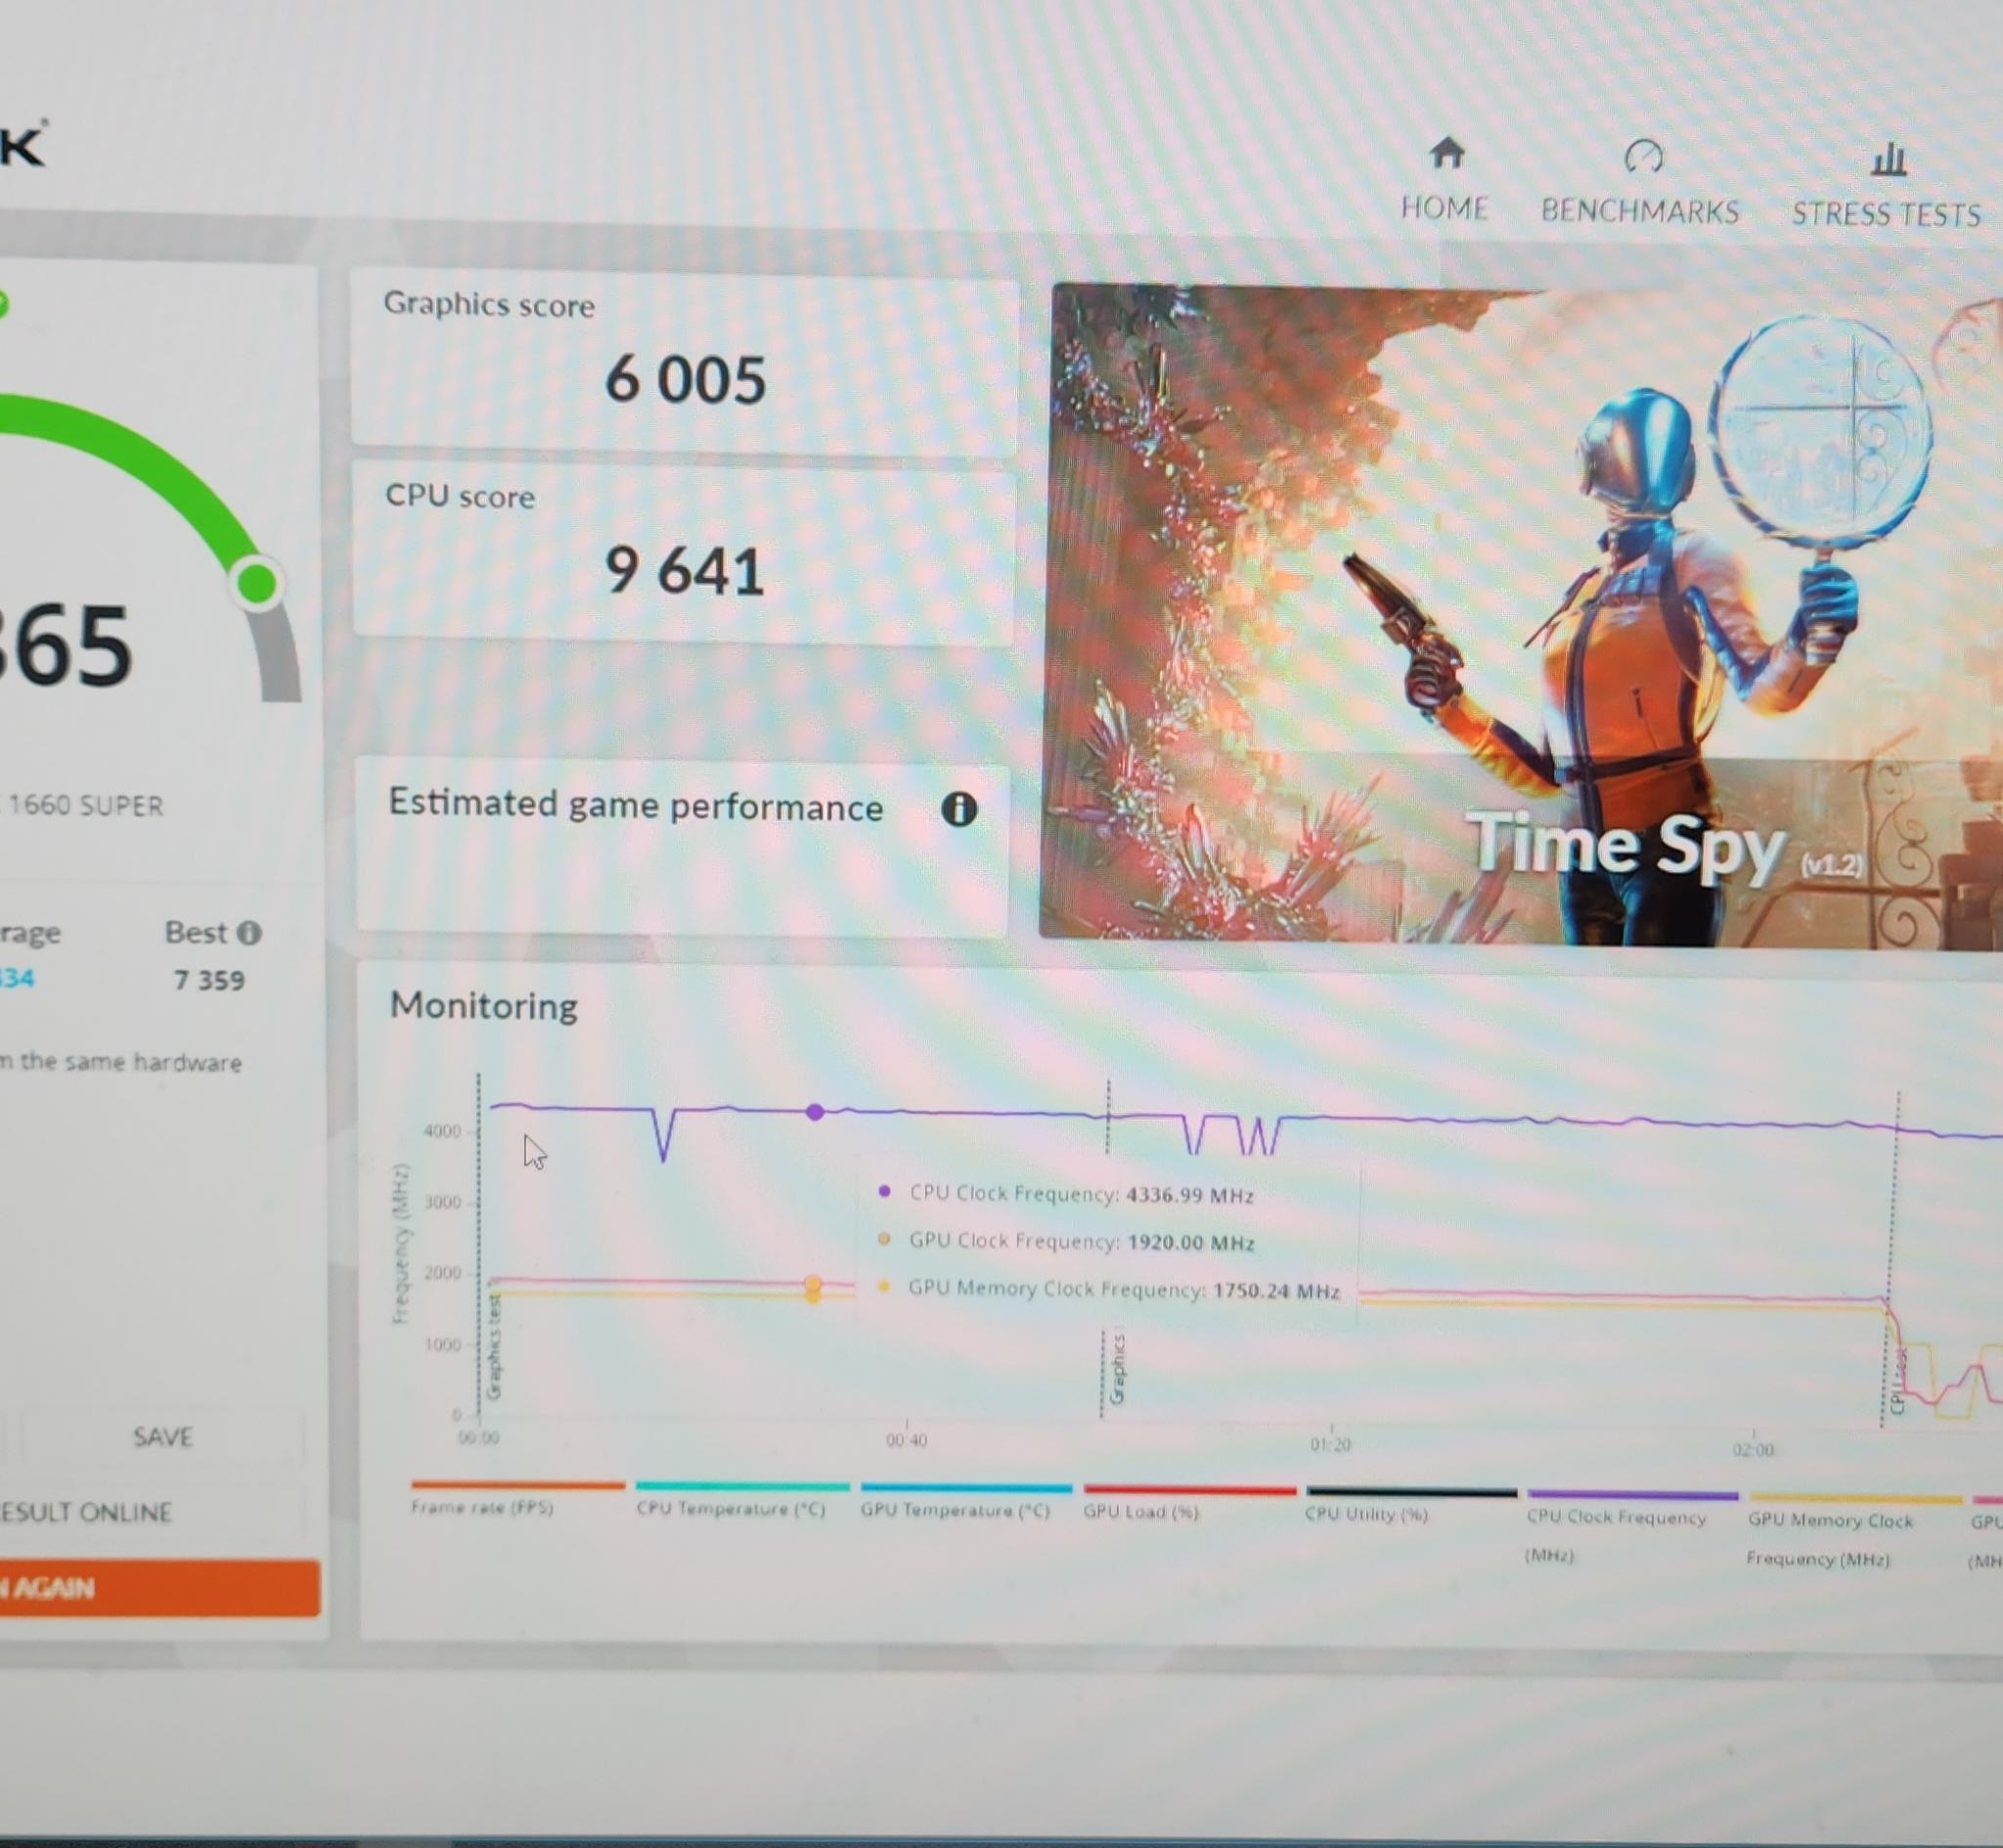2003x1848 pixels.
Task: Click the Monitoring section heading
Action: (x=484, y=1006)
